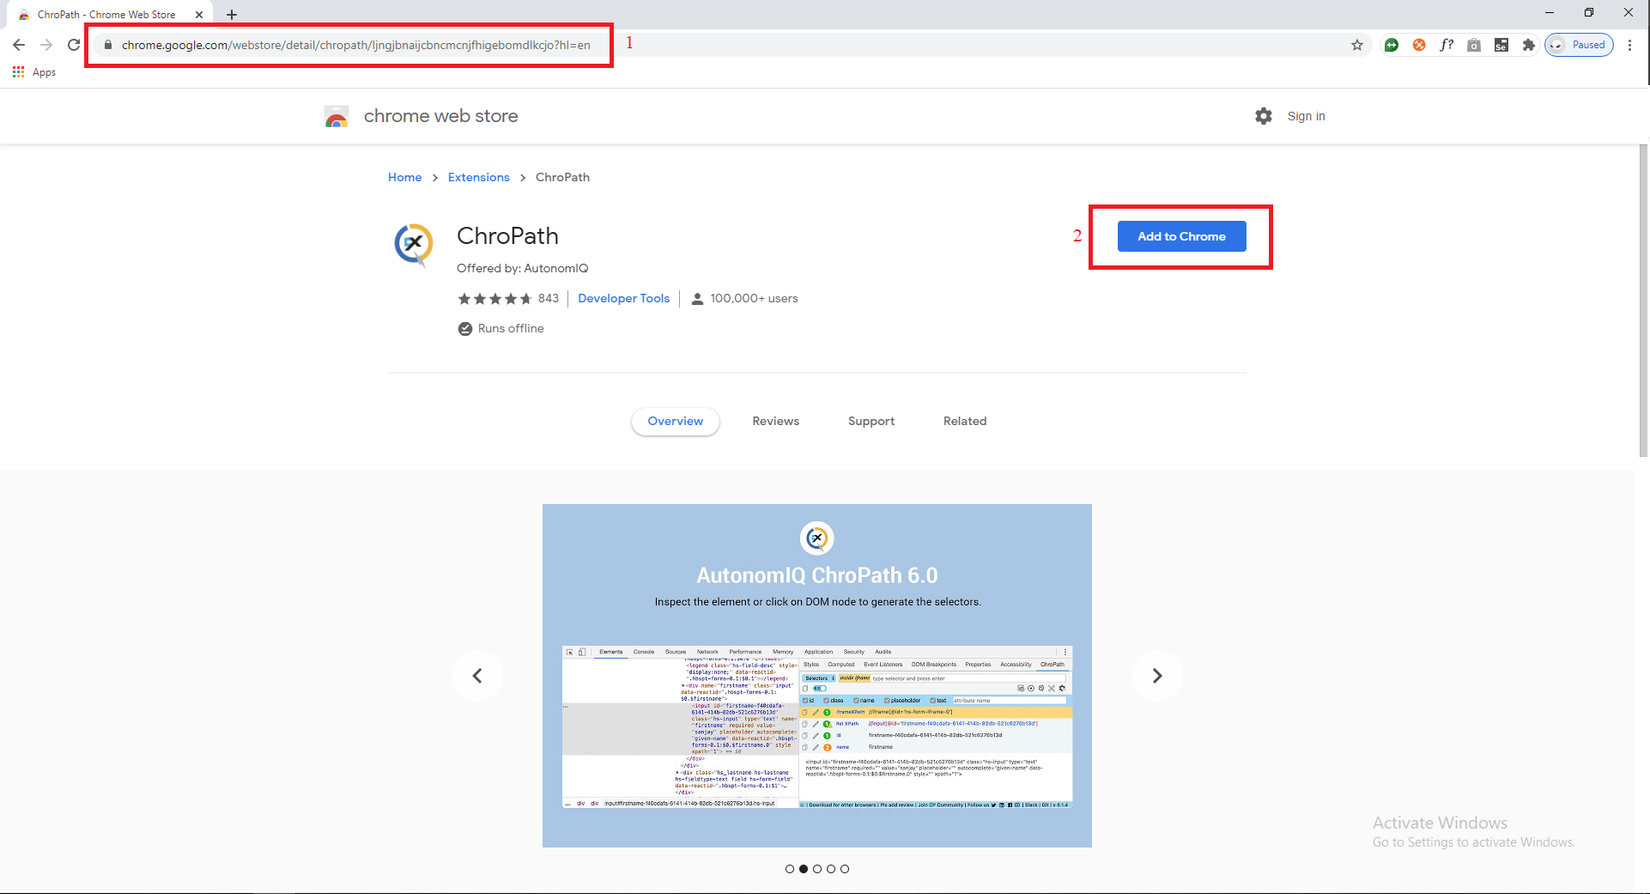The height and width of the screenshot is (894, 1650).
Task: Open the Apps bookmarks shortcut
Action: pos(34,72)
